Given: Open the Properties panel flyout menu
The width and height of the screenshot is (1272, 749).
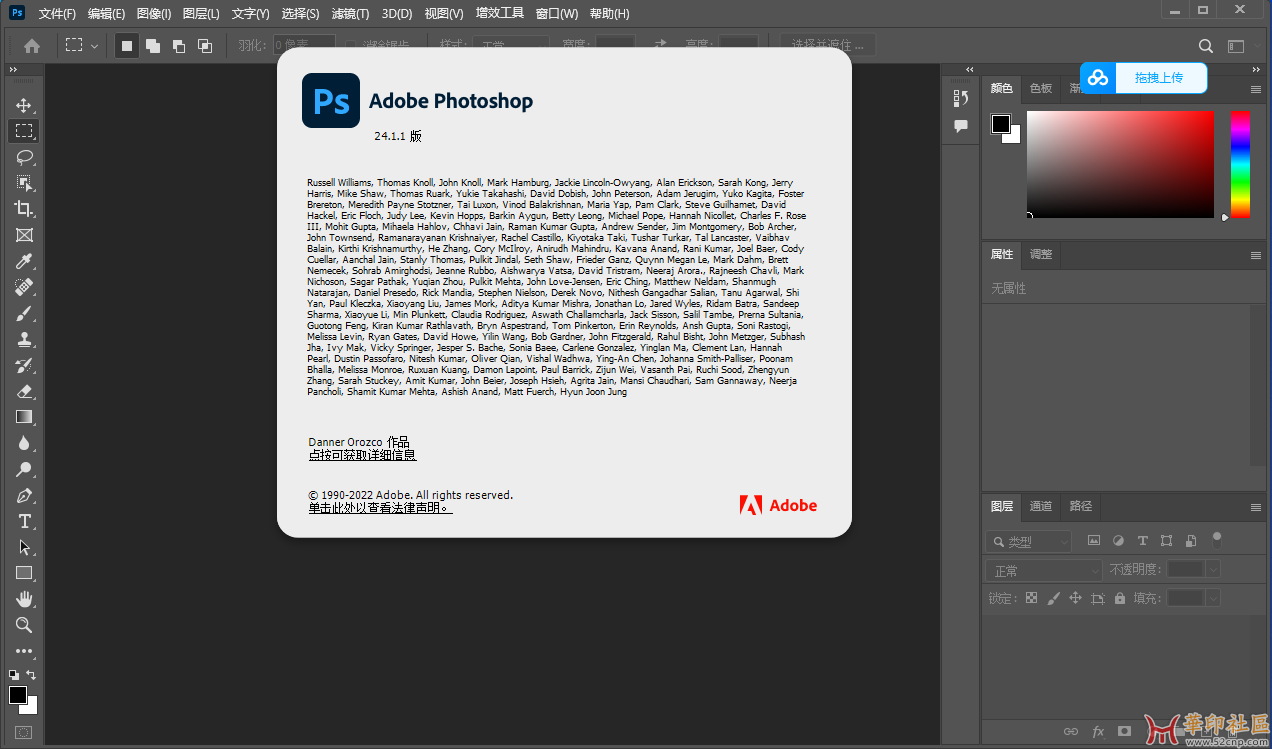Looking at the screenshot, I should tap(1256, 255).
